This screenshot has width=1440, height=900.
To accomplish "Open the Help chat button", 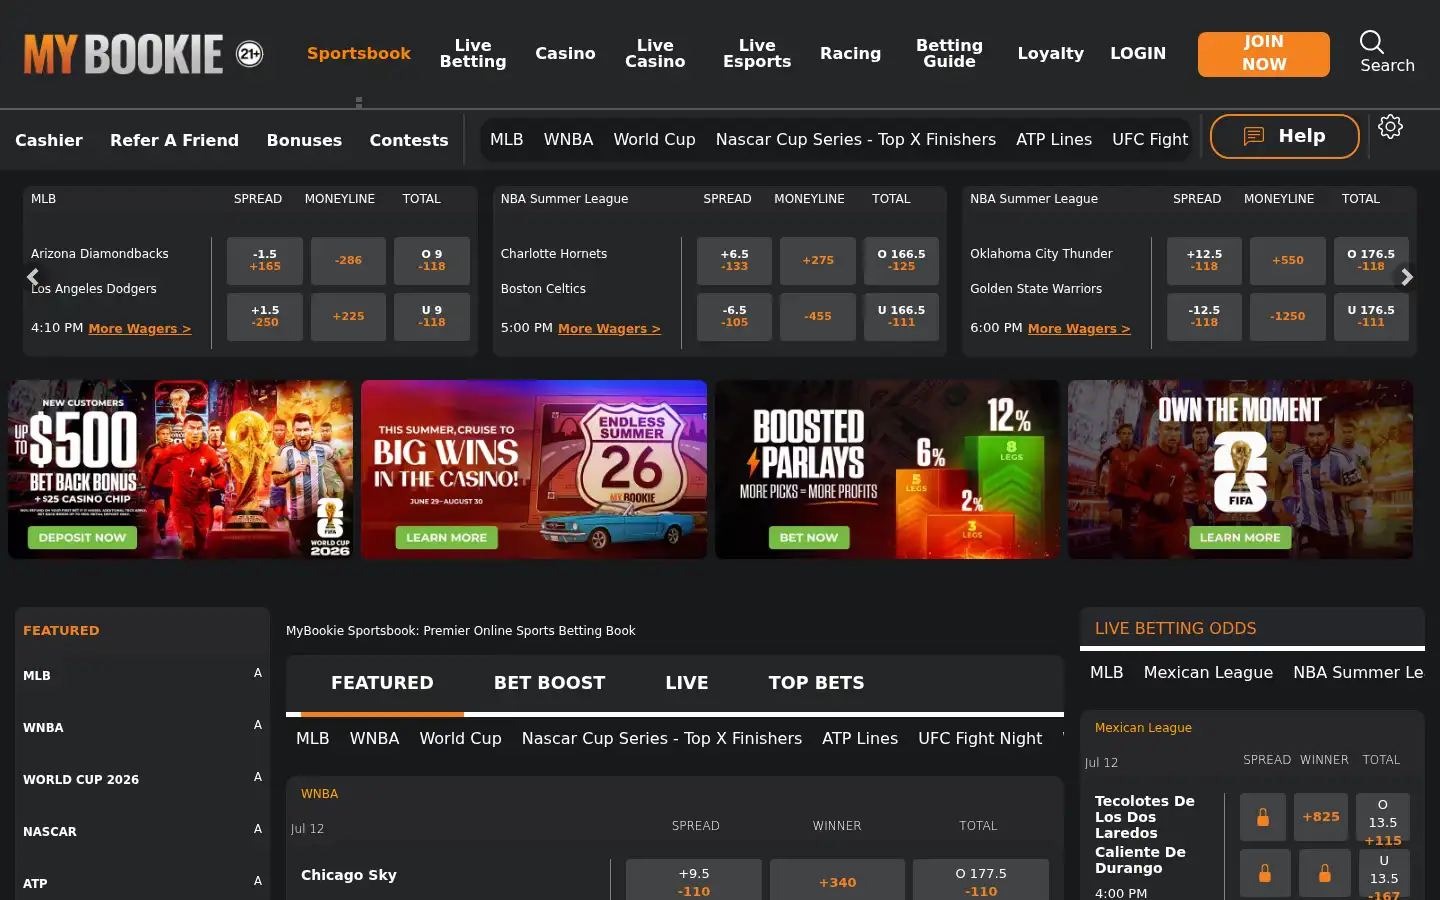I will (1285, 136).
